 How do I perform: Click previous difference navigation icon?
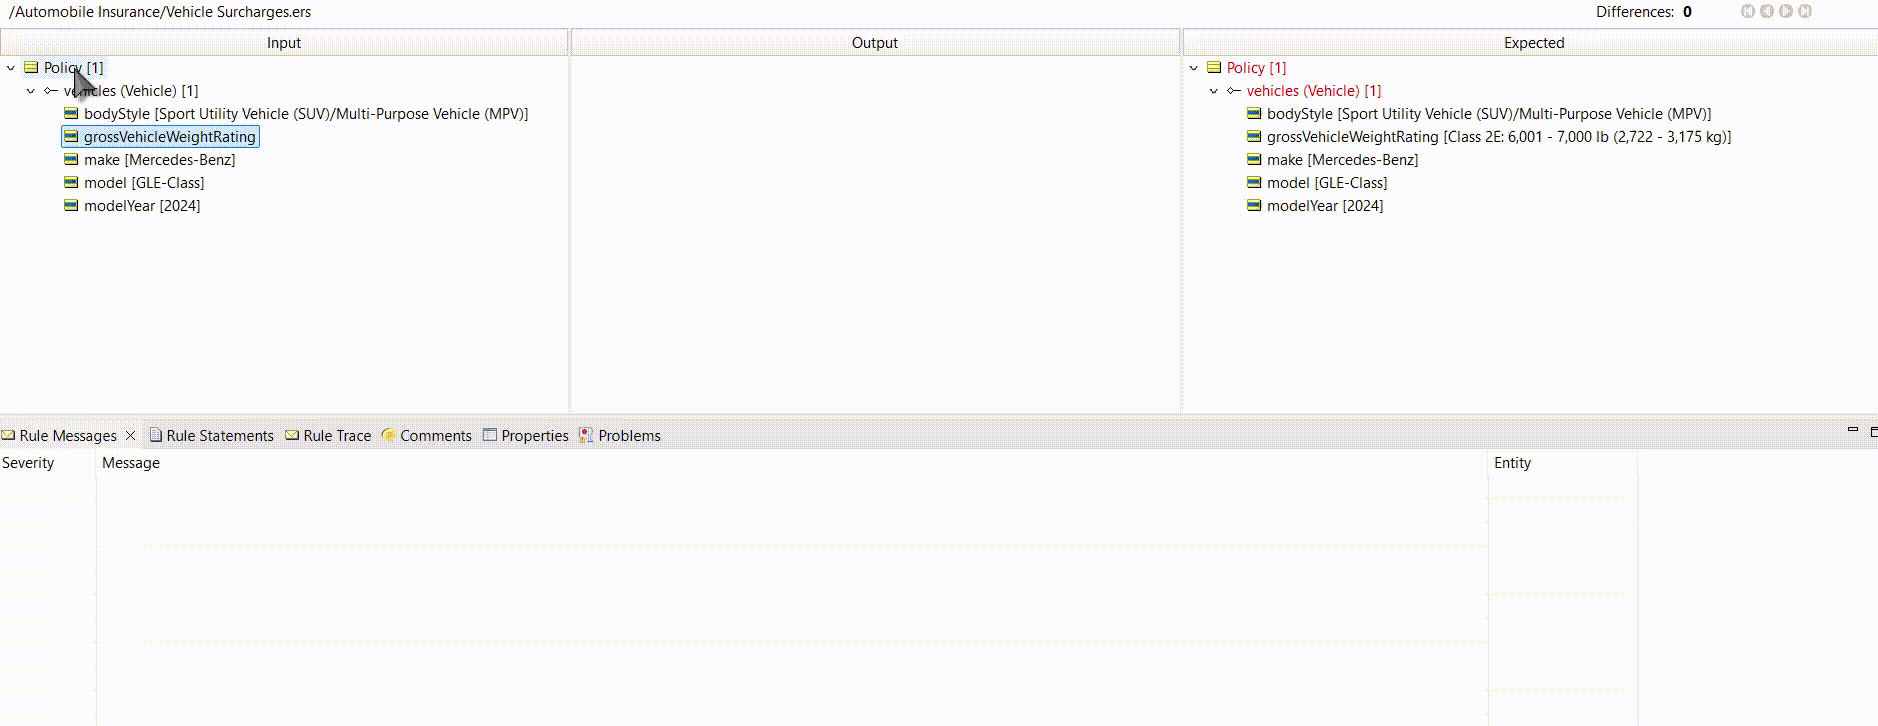point(1767,11)
